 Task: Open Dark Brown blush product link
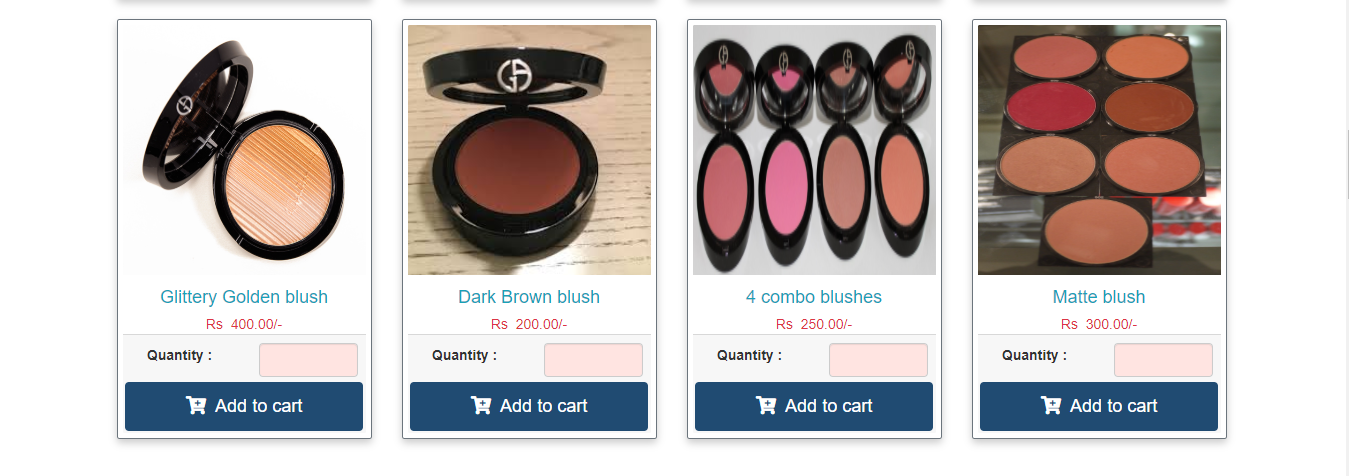(x=529, y=297)
